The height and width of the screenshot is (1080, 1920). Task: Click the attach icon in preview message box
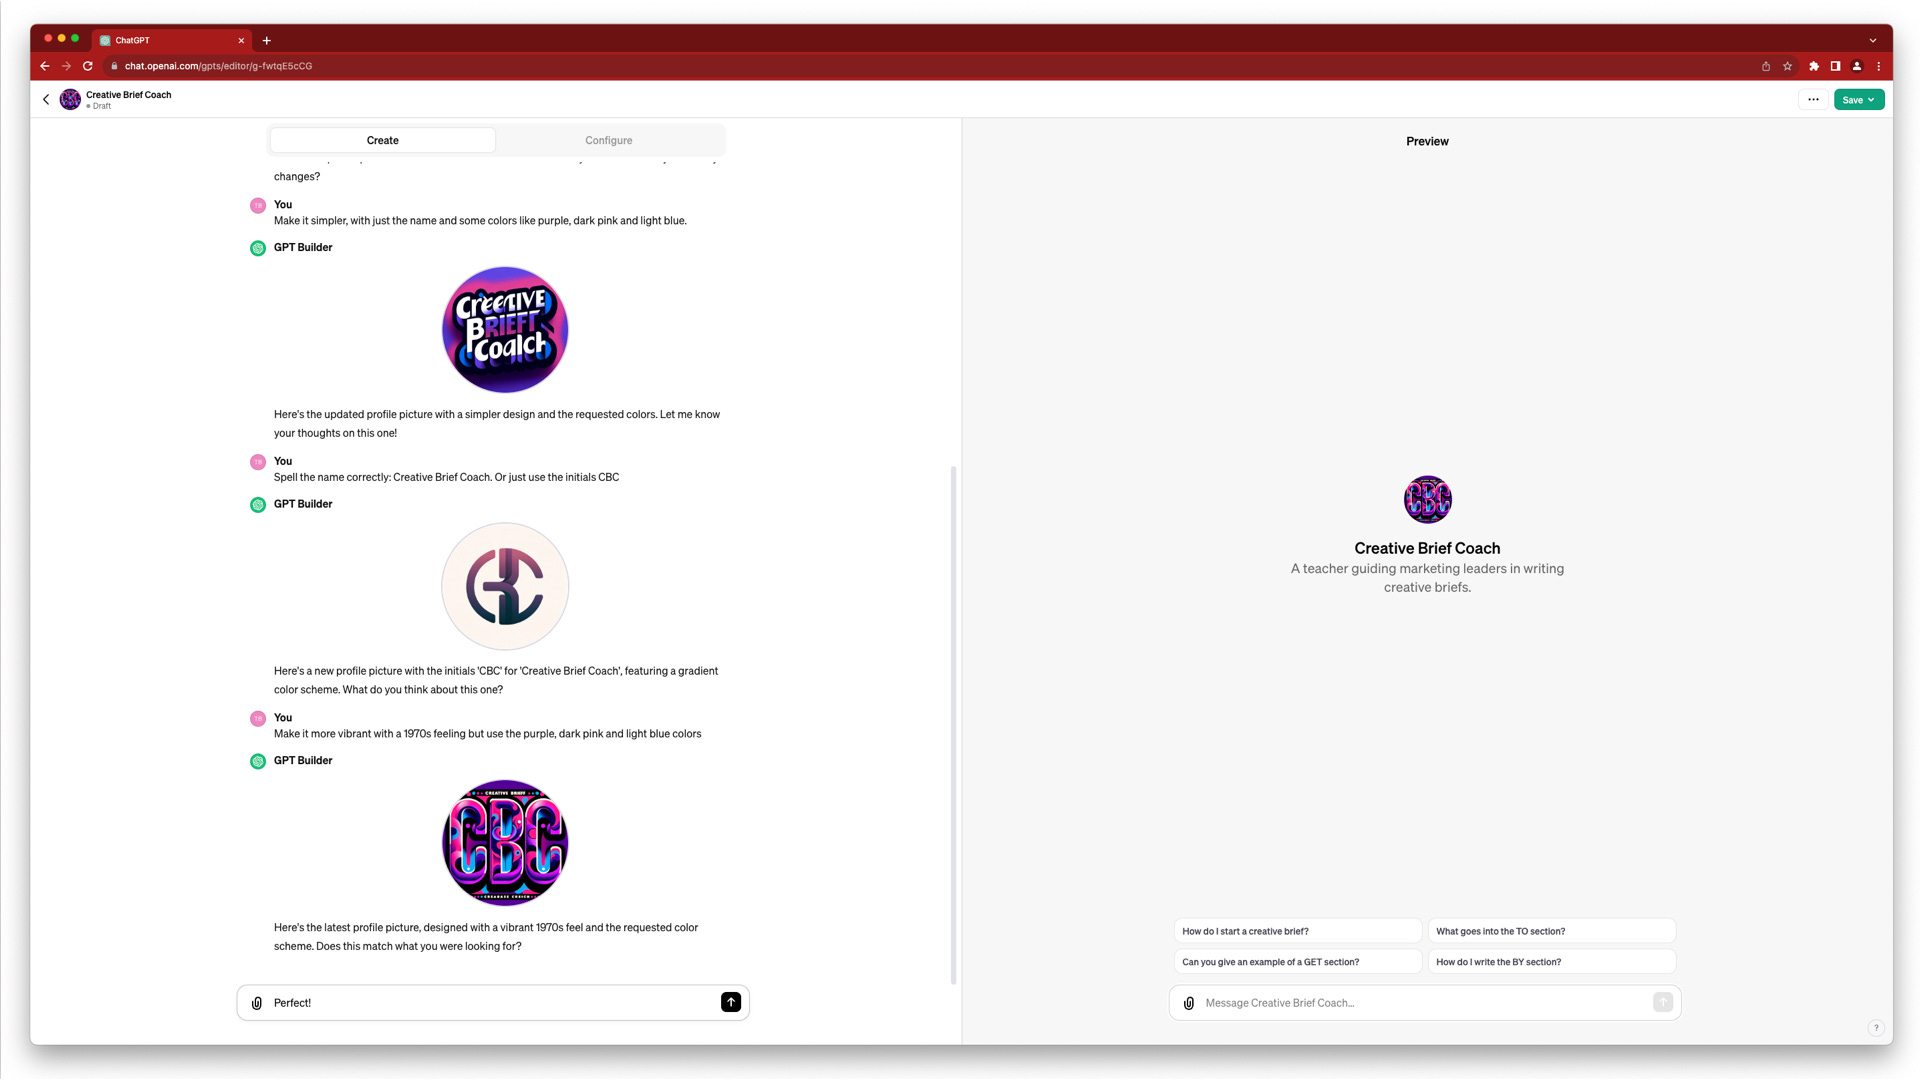(1189, 1003)
